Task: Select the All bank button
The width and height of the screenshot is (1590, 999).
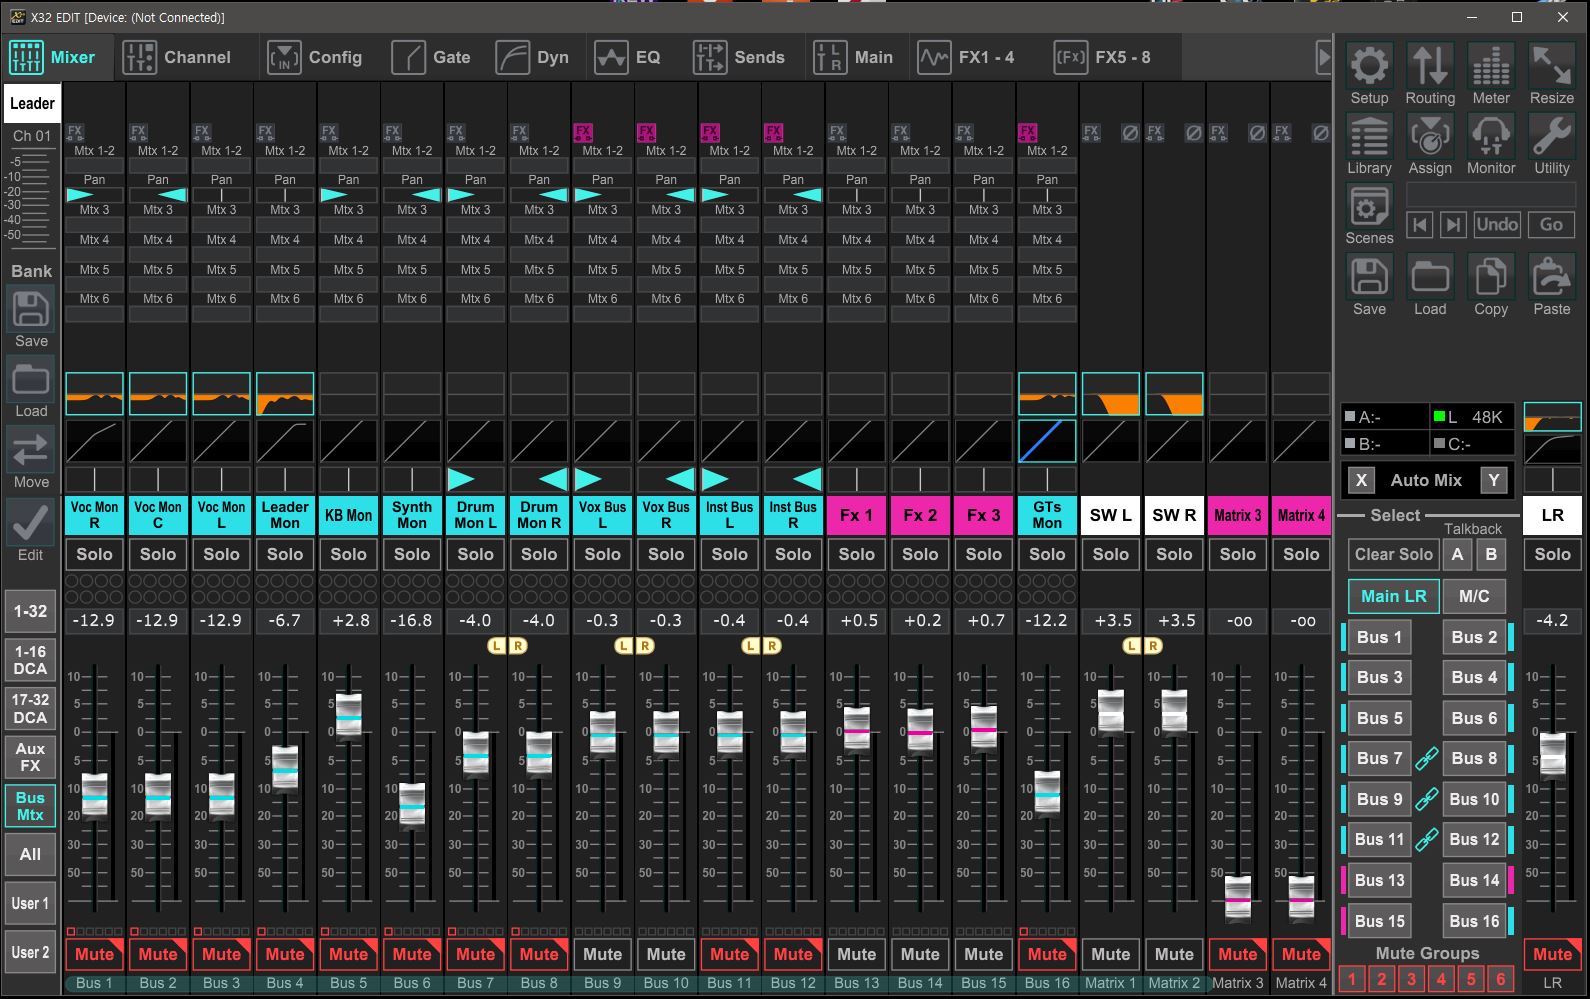Action: pos(31,854)
